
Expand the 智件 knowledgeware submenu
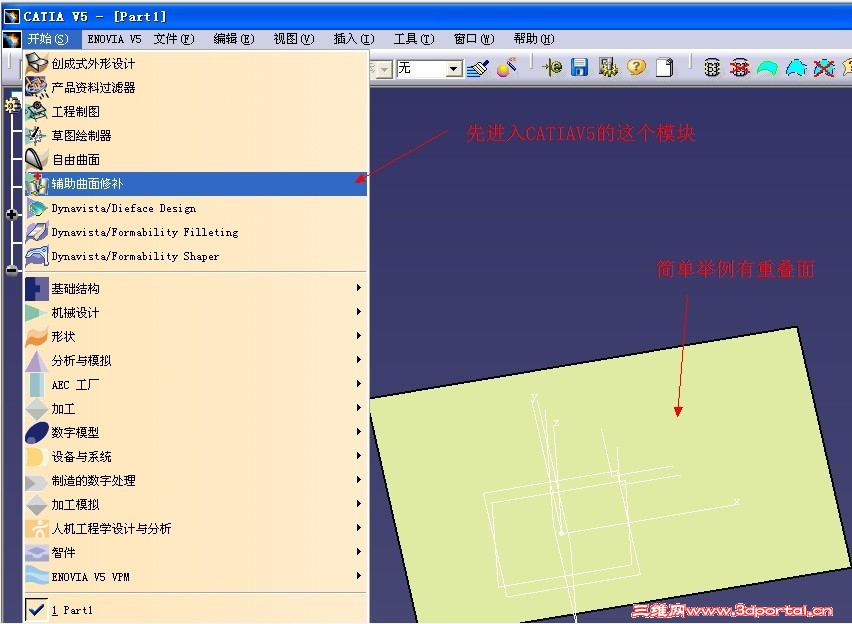pyautogui.click(x=196, y=553)
